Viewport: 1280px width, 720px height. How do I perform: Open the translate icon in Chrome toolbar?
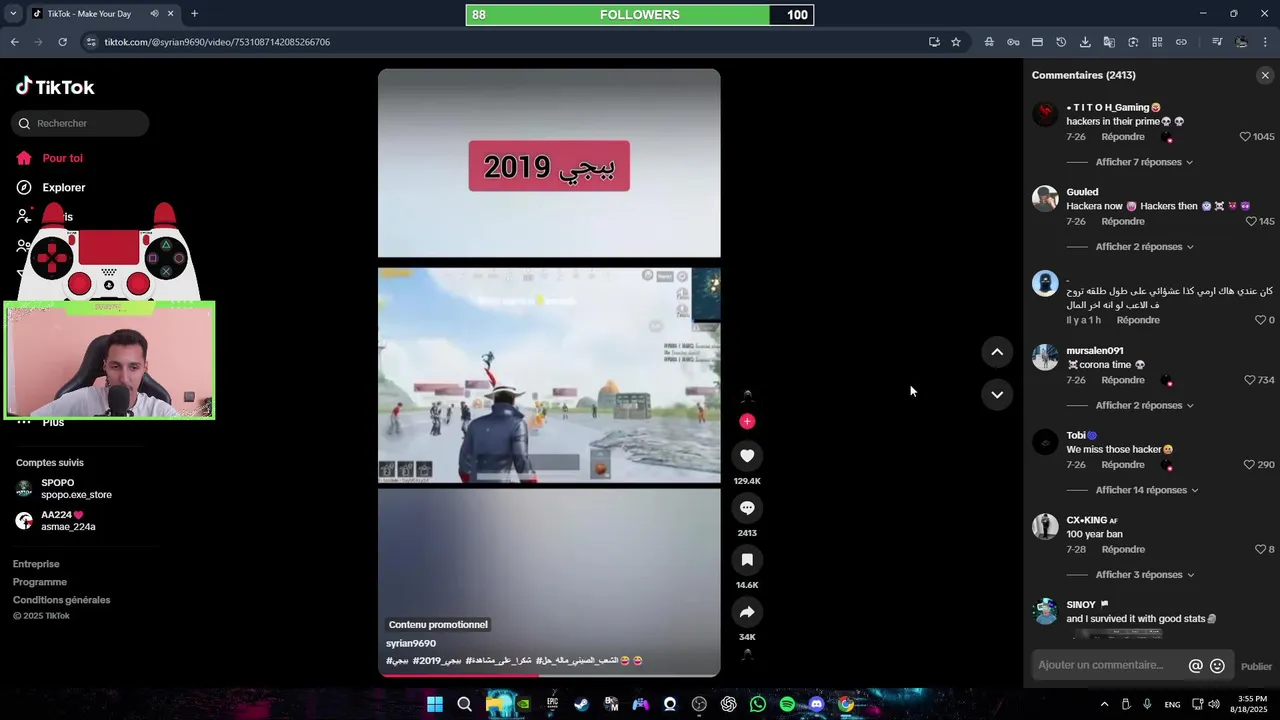[x=1109, y=42]
